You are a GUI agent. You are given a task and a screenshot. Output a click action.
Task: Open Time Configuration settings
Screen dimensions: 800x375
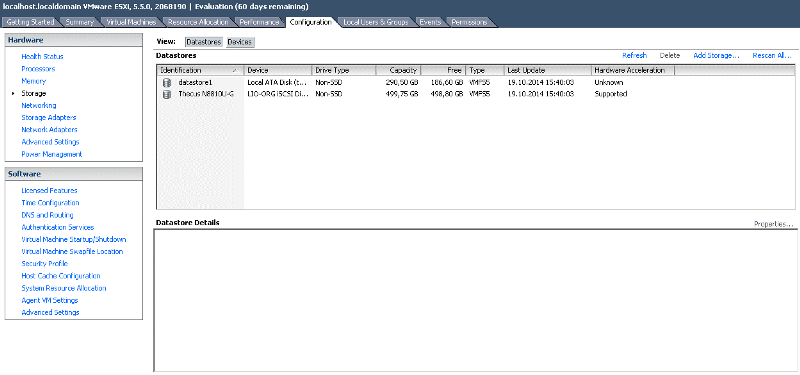click(x=51, y=203)
